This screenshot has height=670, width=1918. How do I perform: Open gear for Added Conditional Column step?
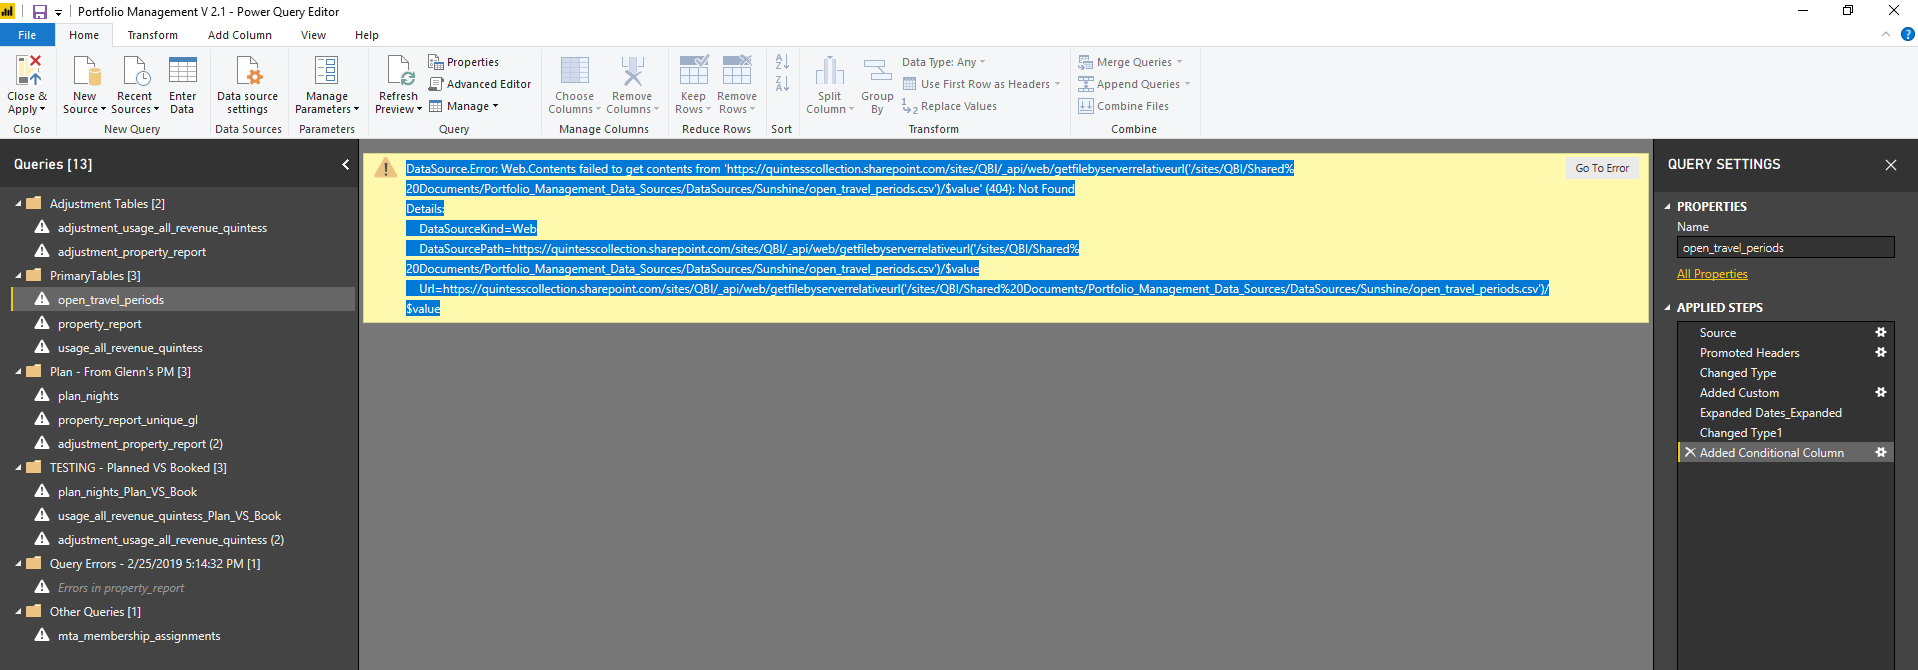[x=1881, y=452]
